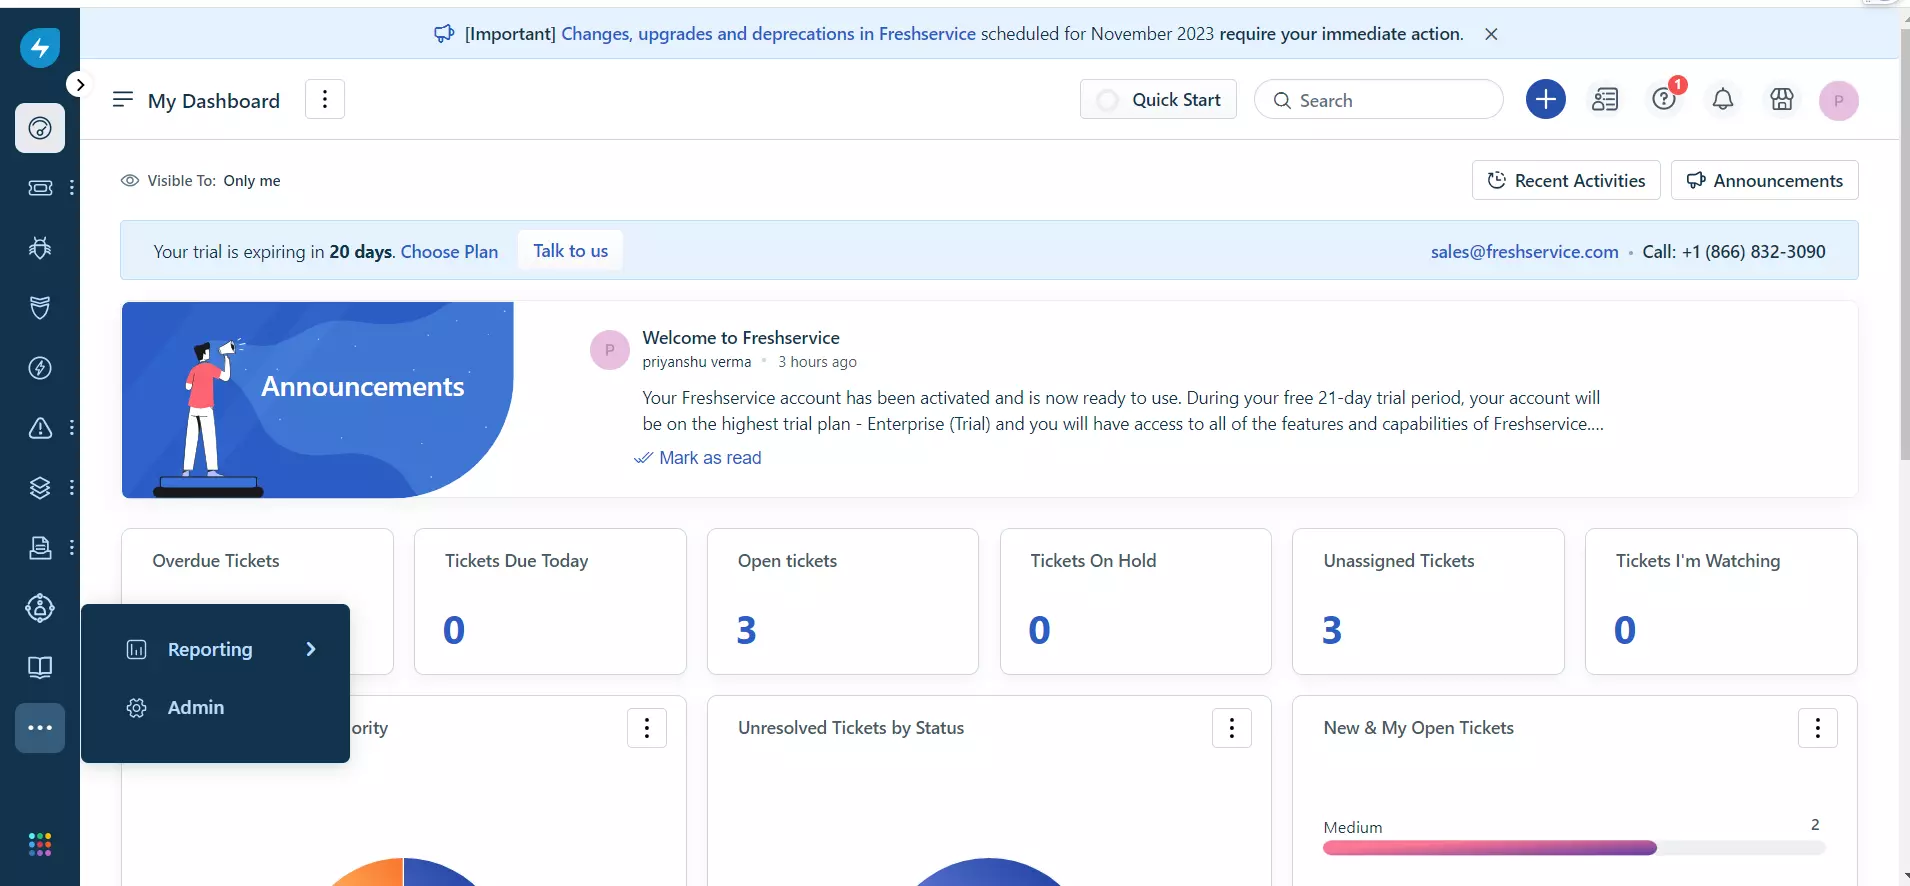Viewport: 1910px width, 886px height.
Task: Click the Talk to us button
Action: click(x=570, y=250)
